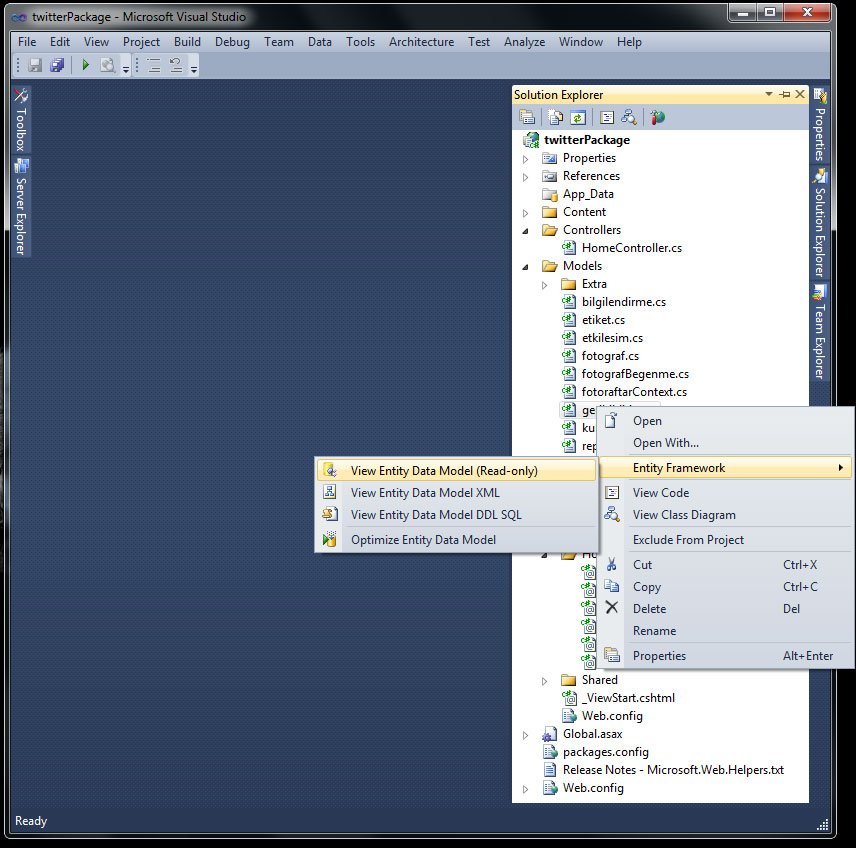
Task: Click Show All Files icon in Solution Explorer
Action: click(x=556, y=117)
